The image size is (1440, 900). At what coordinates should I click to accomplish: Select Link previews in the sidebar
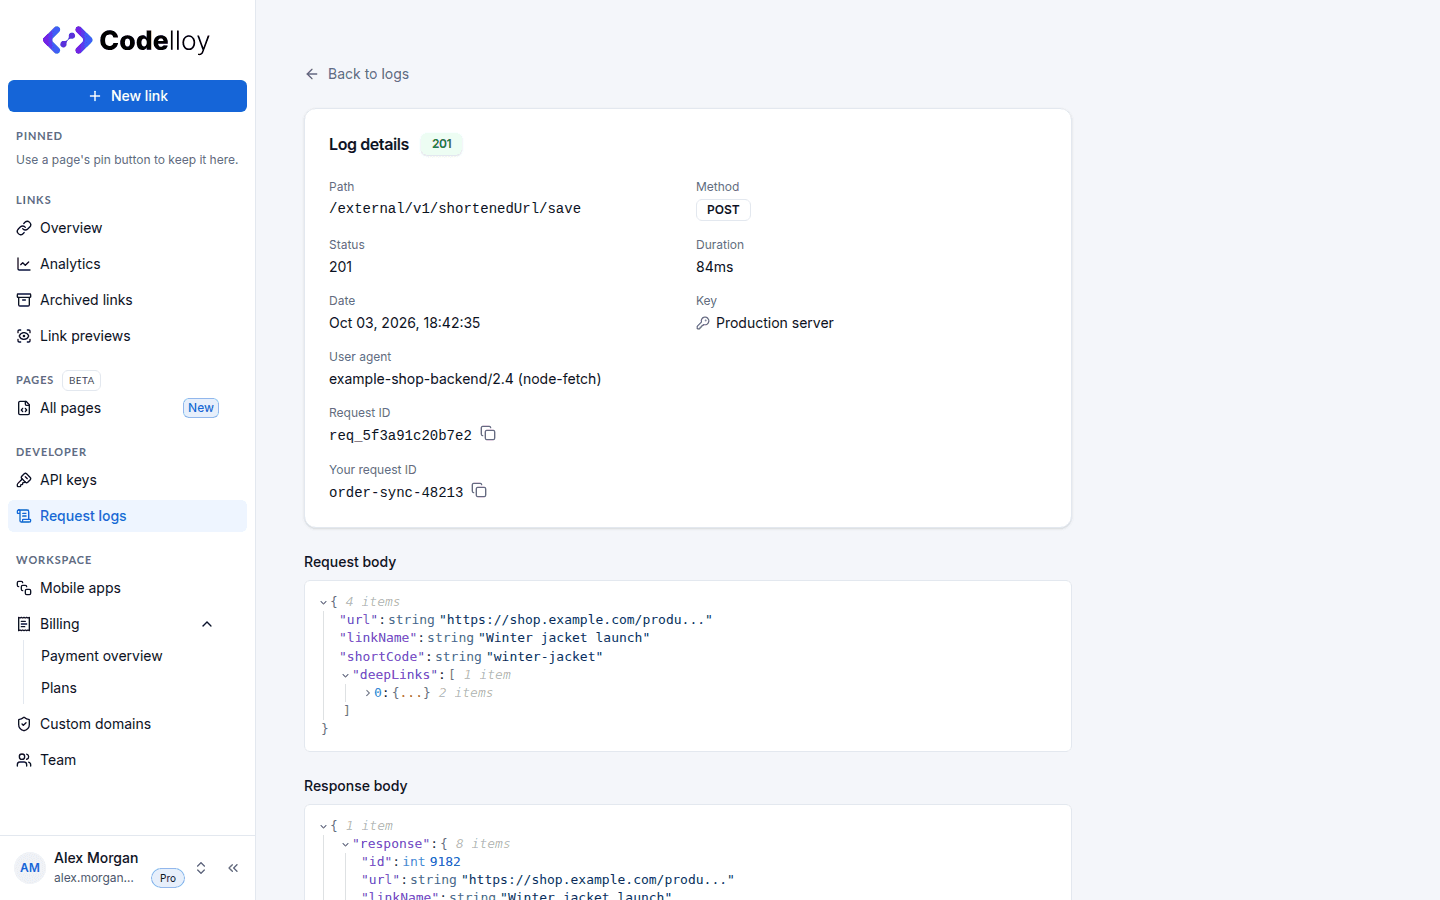pyautogui.click(x=127, y=336)
